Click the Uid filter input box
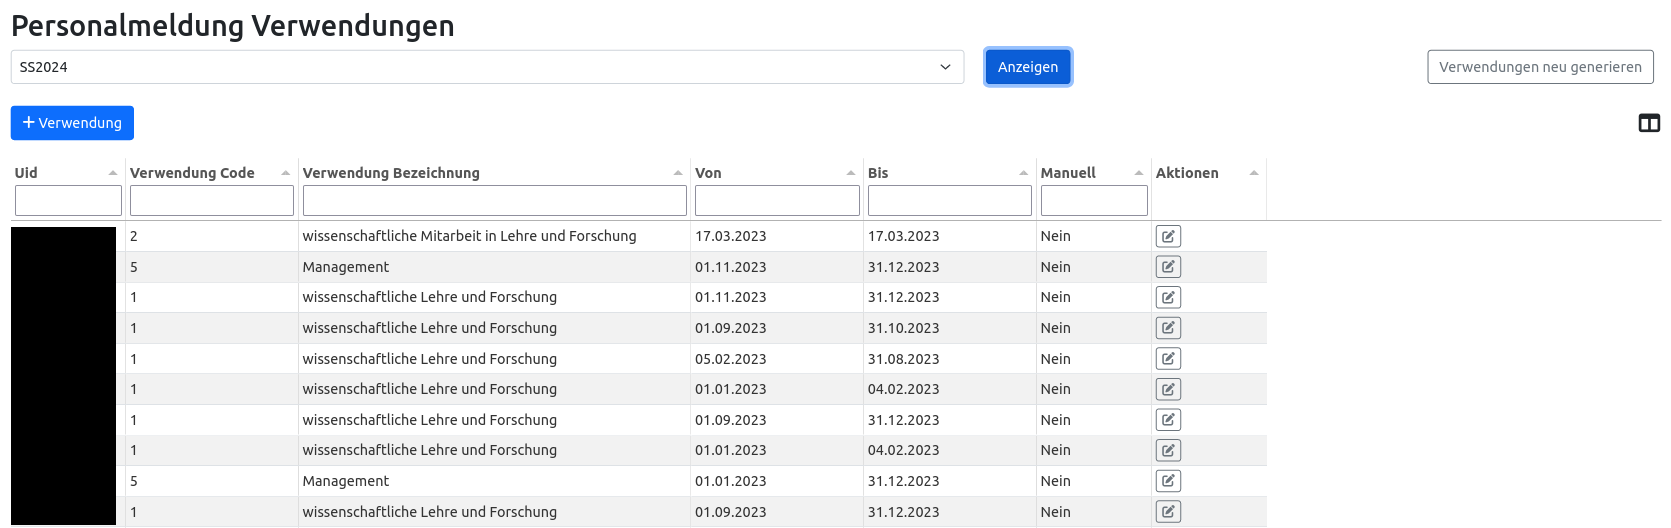 coord(68,201)
